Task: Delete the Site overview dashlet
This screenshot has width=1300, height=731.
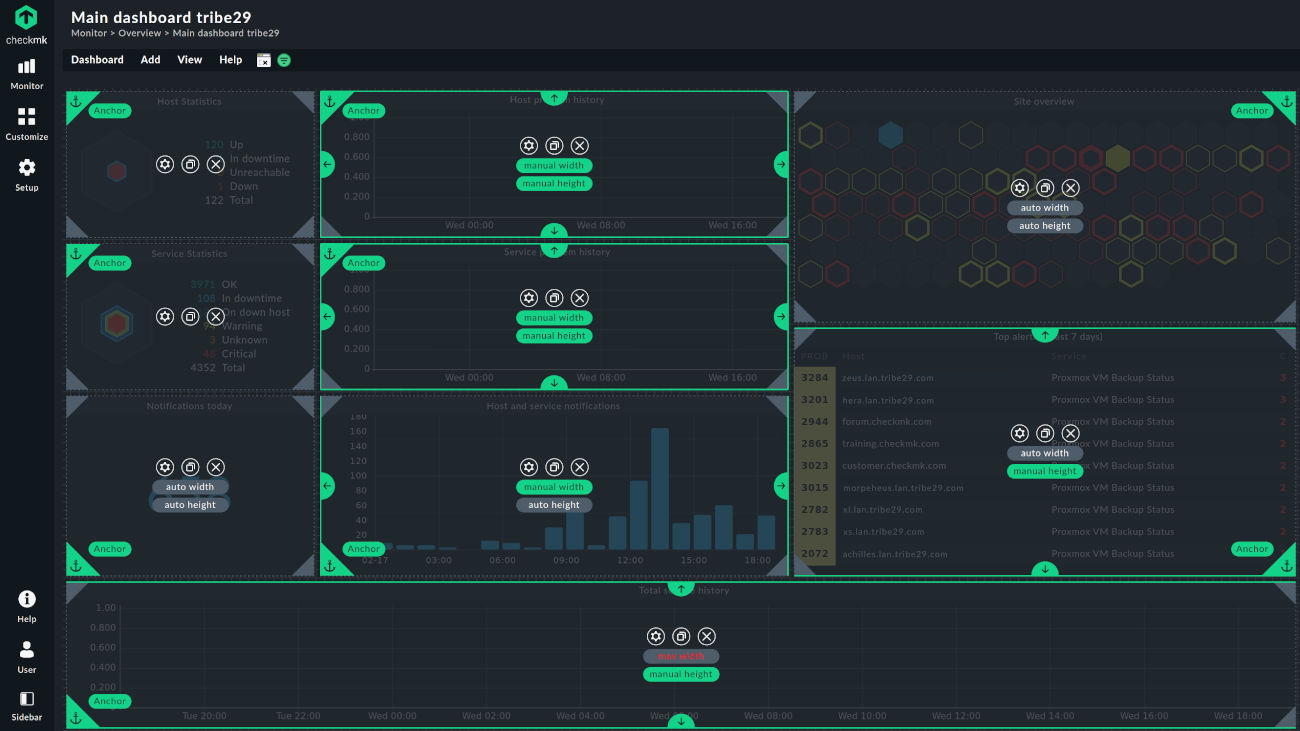Action: [1070, 188]
